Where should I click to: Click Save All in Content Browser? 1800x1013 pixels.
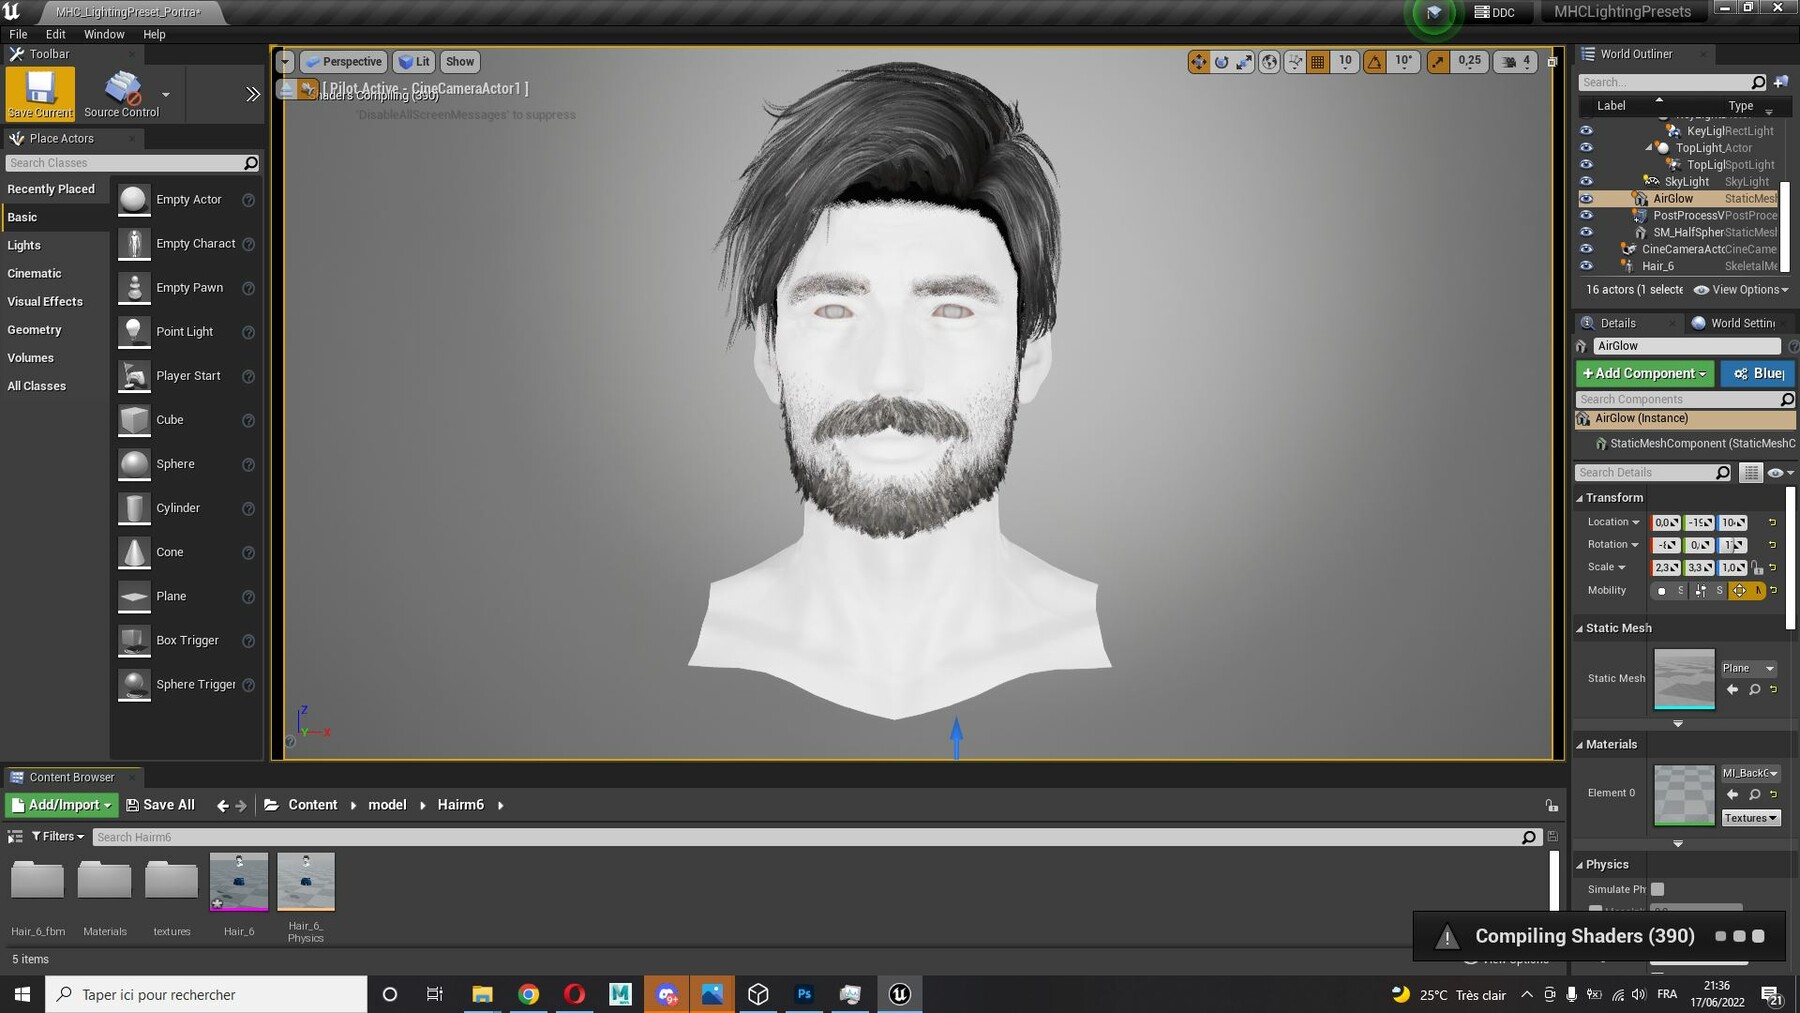(x=160, y=805)
